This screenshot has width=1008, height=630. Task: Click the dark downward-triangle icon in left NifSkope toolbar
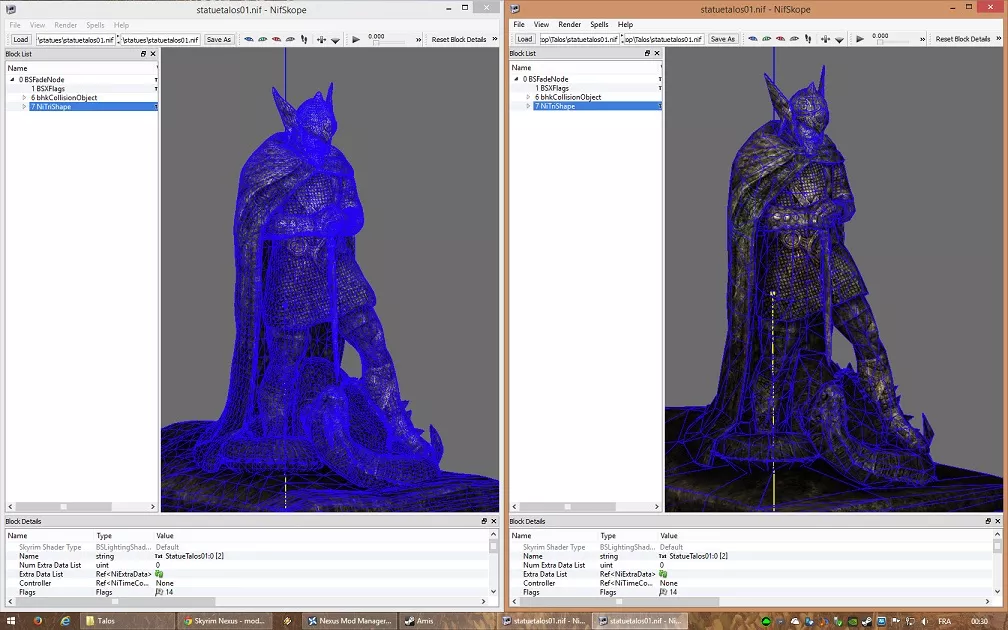pyautogui.click(x=335, y=40)
